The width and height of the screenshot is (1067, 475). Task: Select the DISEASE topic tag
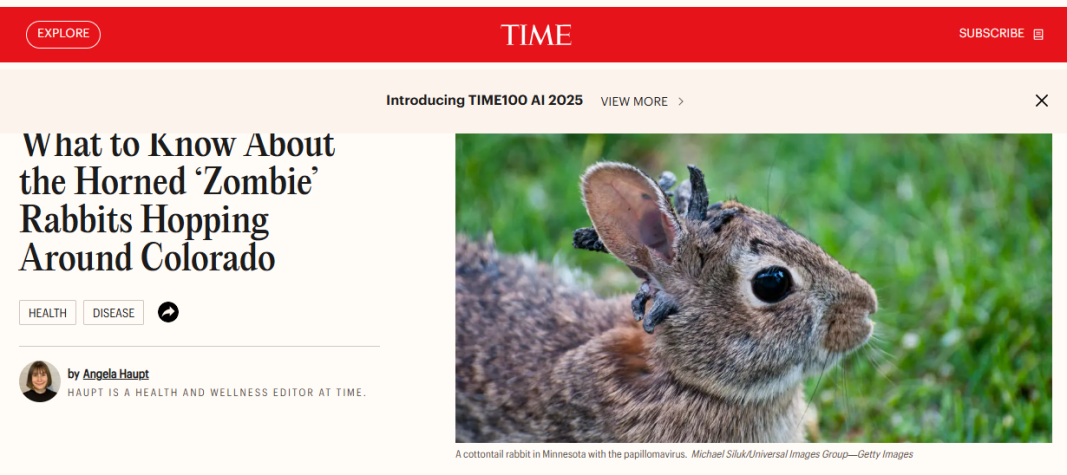pos(114,312)
